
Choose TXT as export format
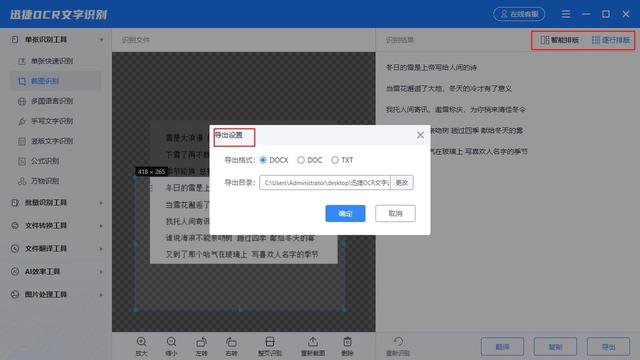tap(335, 160)
